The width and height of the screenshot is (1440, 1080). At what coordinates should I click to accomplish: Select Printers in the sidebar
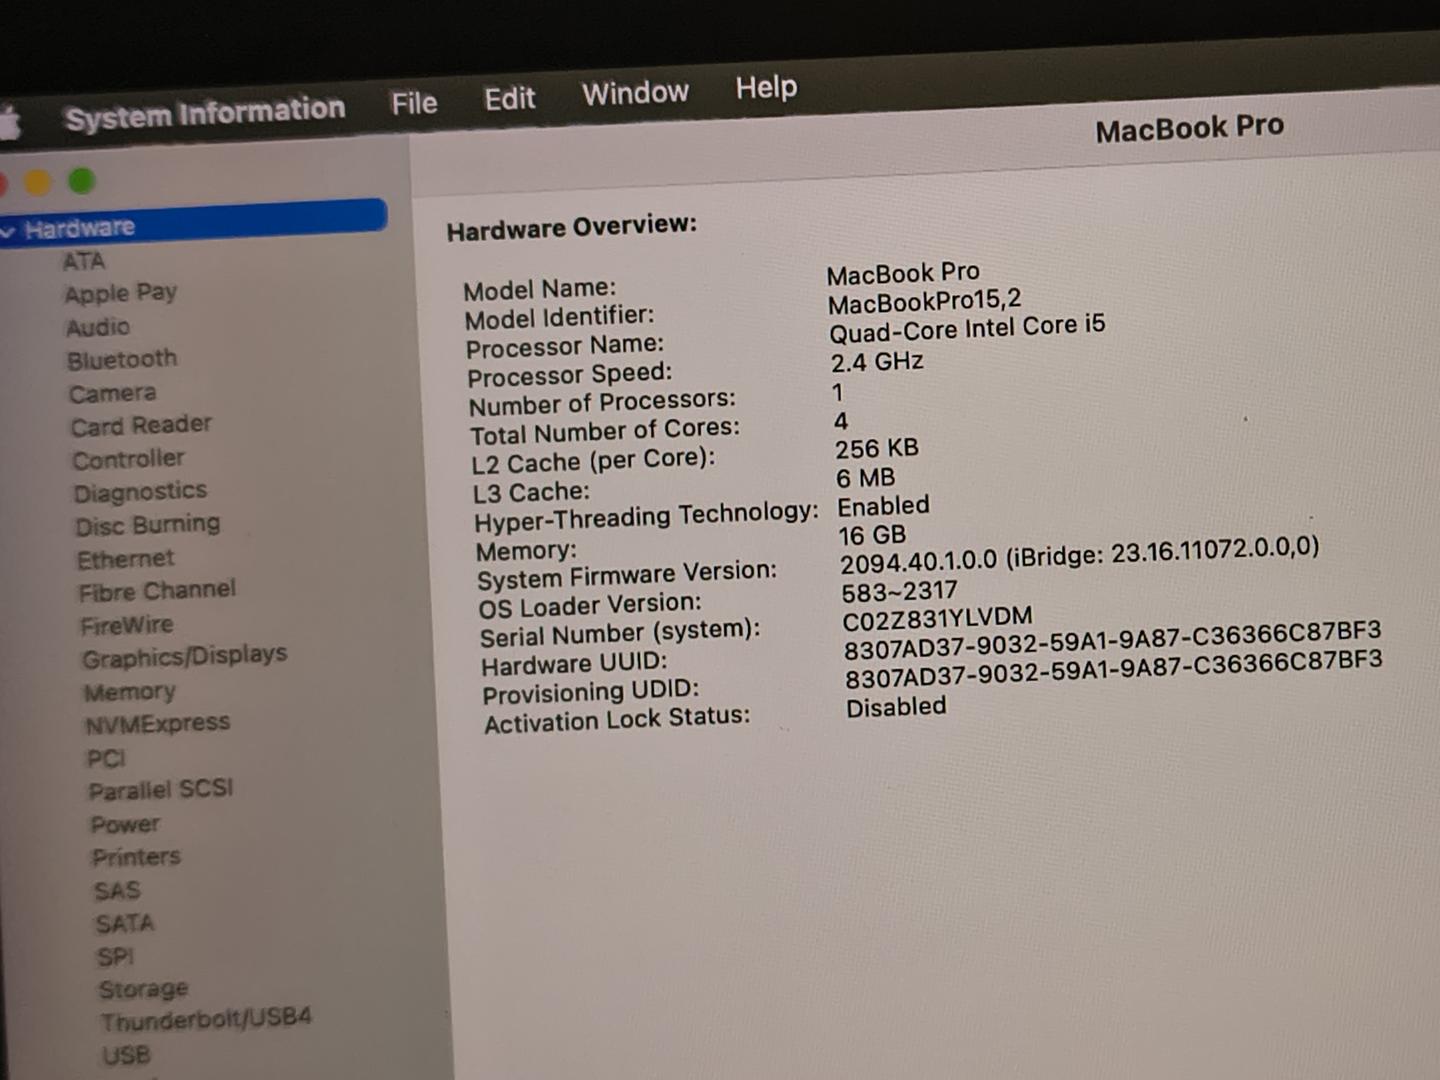[136, 857]
